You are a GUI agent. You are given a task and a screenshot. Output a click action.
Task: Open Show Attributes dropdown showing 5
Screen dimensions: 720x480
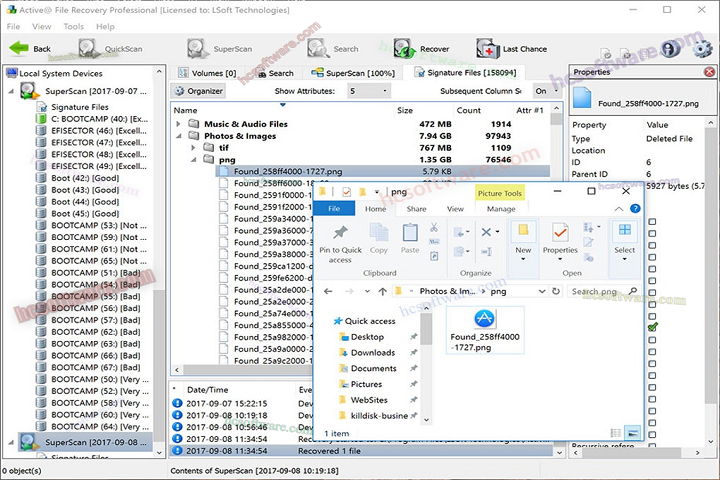click(369, 91)
